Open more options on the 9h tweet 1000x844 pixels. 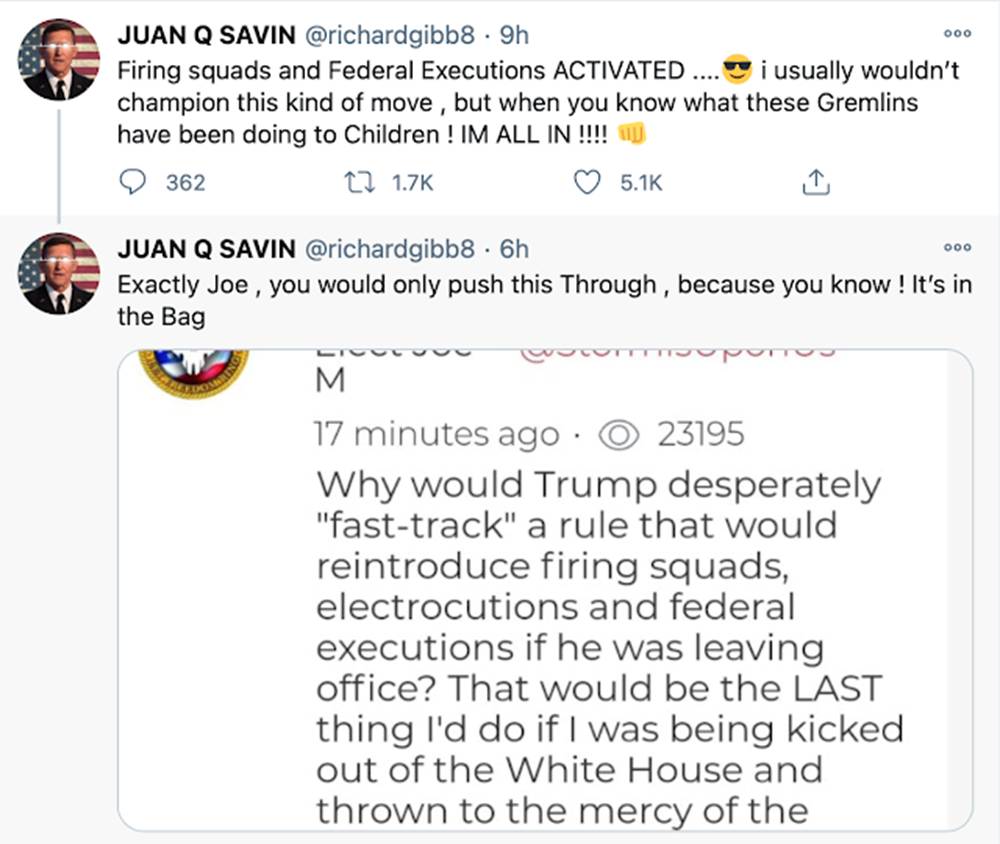(x=957, y=34)
